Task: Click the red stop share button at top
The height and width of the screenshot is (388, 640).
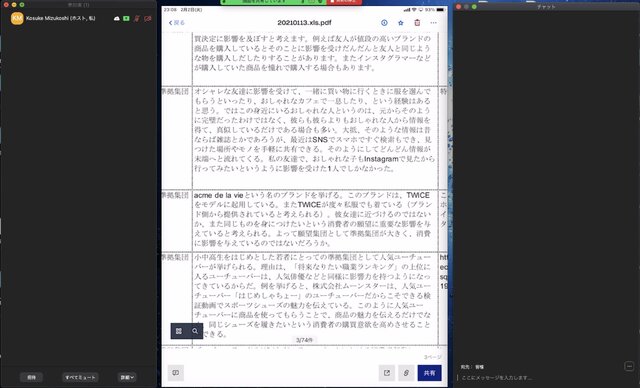Action: pyautogui.click(x=344, y=2)
